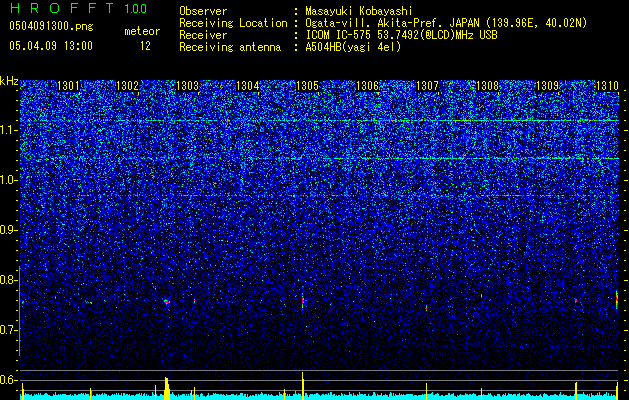The image size is (629, 400).
Task: Click the 1304 time marker
Action: 248,86
